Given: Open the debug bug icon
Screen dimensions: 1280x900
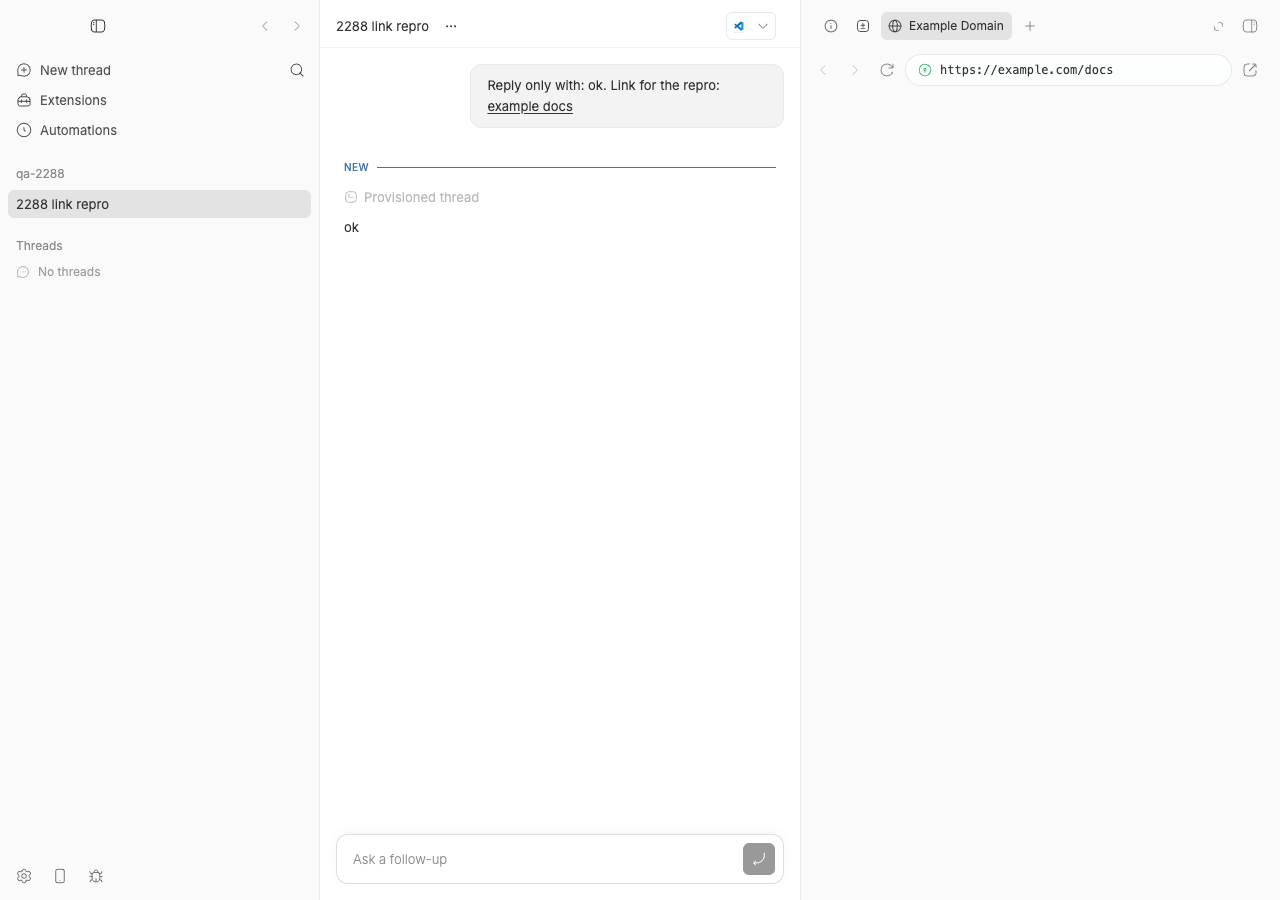Looking at the screenshot, I should coord(96,876).
